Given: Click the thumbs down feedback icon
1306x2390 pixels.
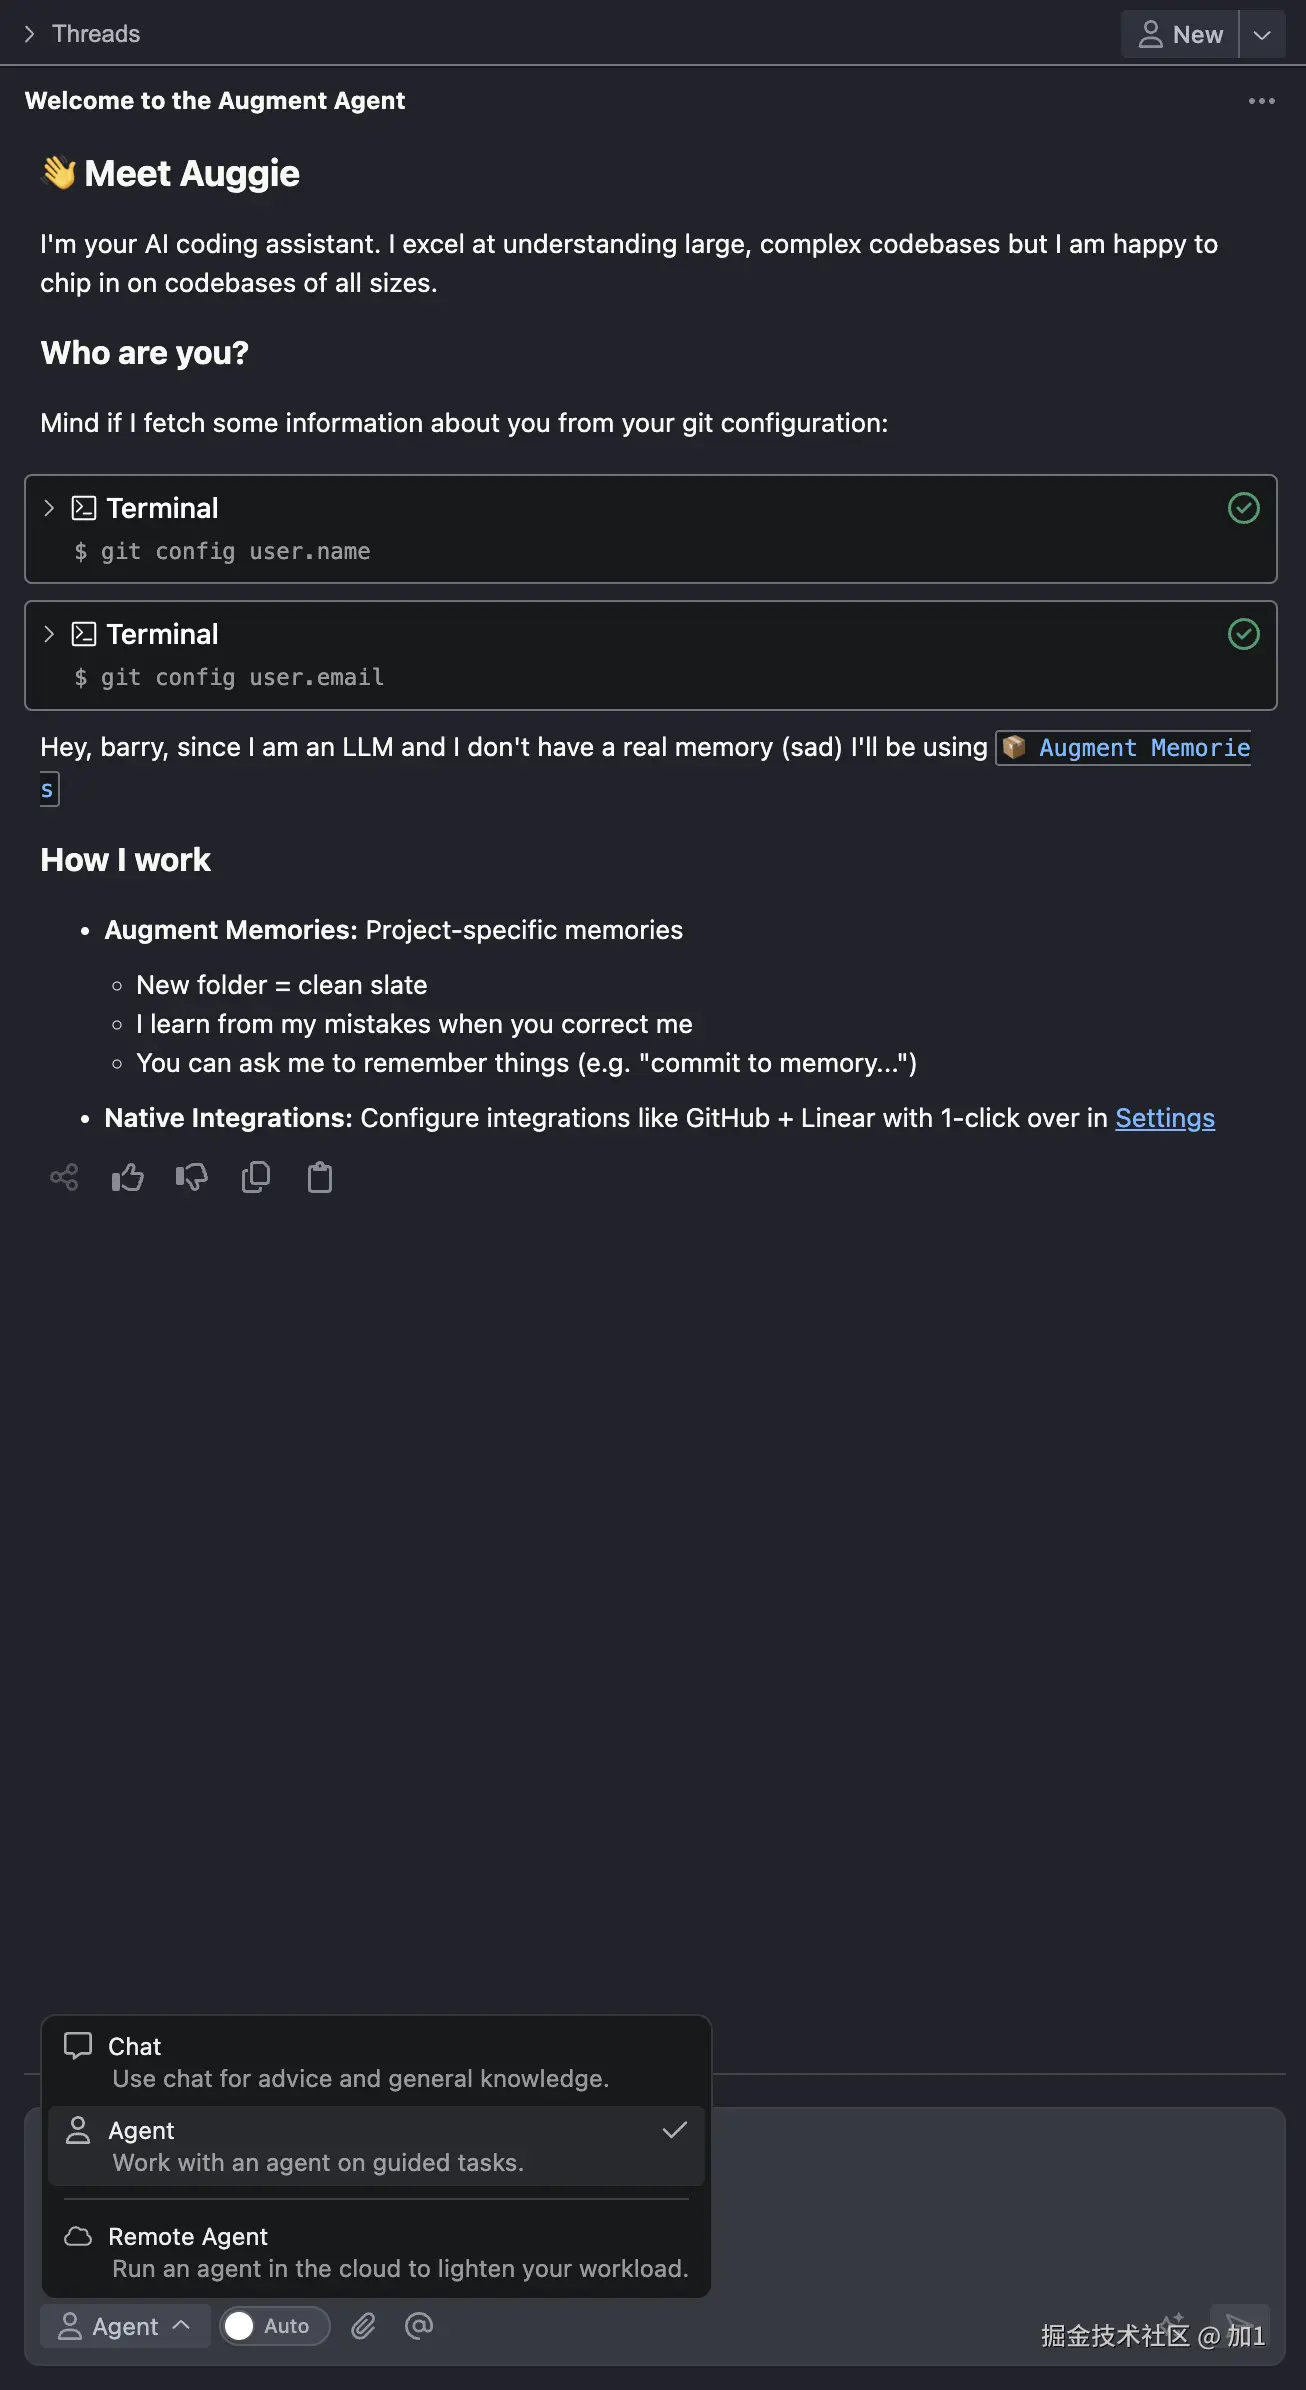Looking at the screenshot, I should click(x=191, y=1177).
